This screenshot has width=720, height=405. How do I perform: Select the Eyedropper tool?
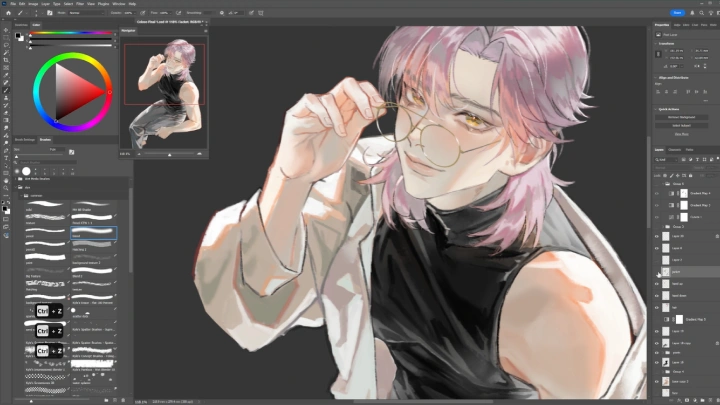point(6,75)
